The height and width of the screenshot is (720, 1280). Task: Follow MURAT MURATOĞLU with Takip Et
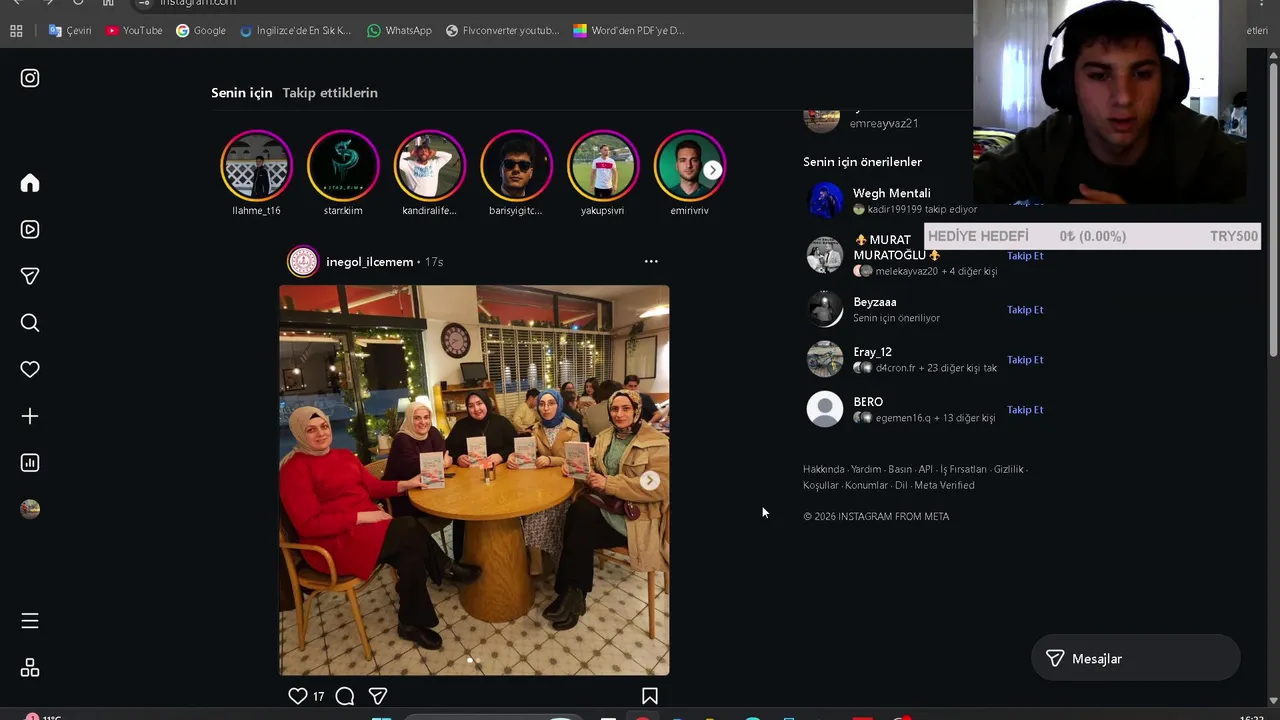pyautogui.click(x=1025, y=256)
